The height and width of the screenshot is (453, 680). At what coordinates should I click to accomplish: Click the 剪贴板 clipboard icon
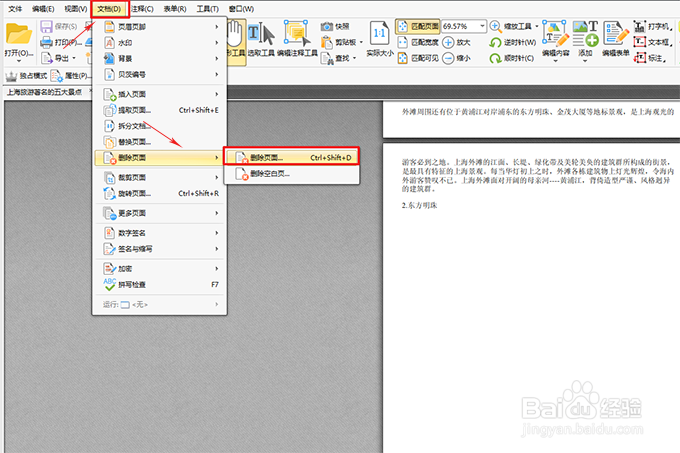click(327, 42)
